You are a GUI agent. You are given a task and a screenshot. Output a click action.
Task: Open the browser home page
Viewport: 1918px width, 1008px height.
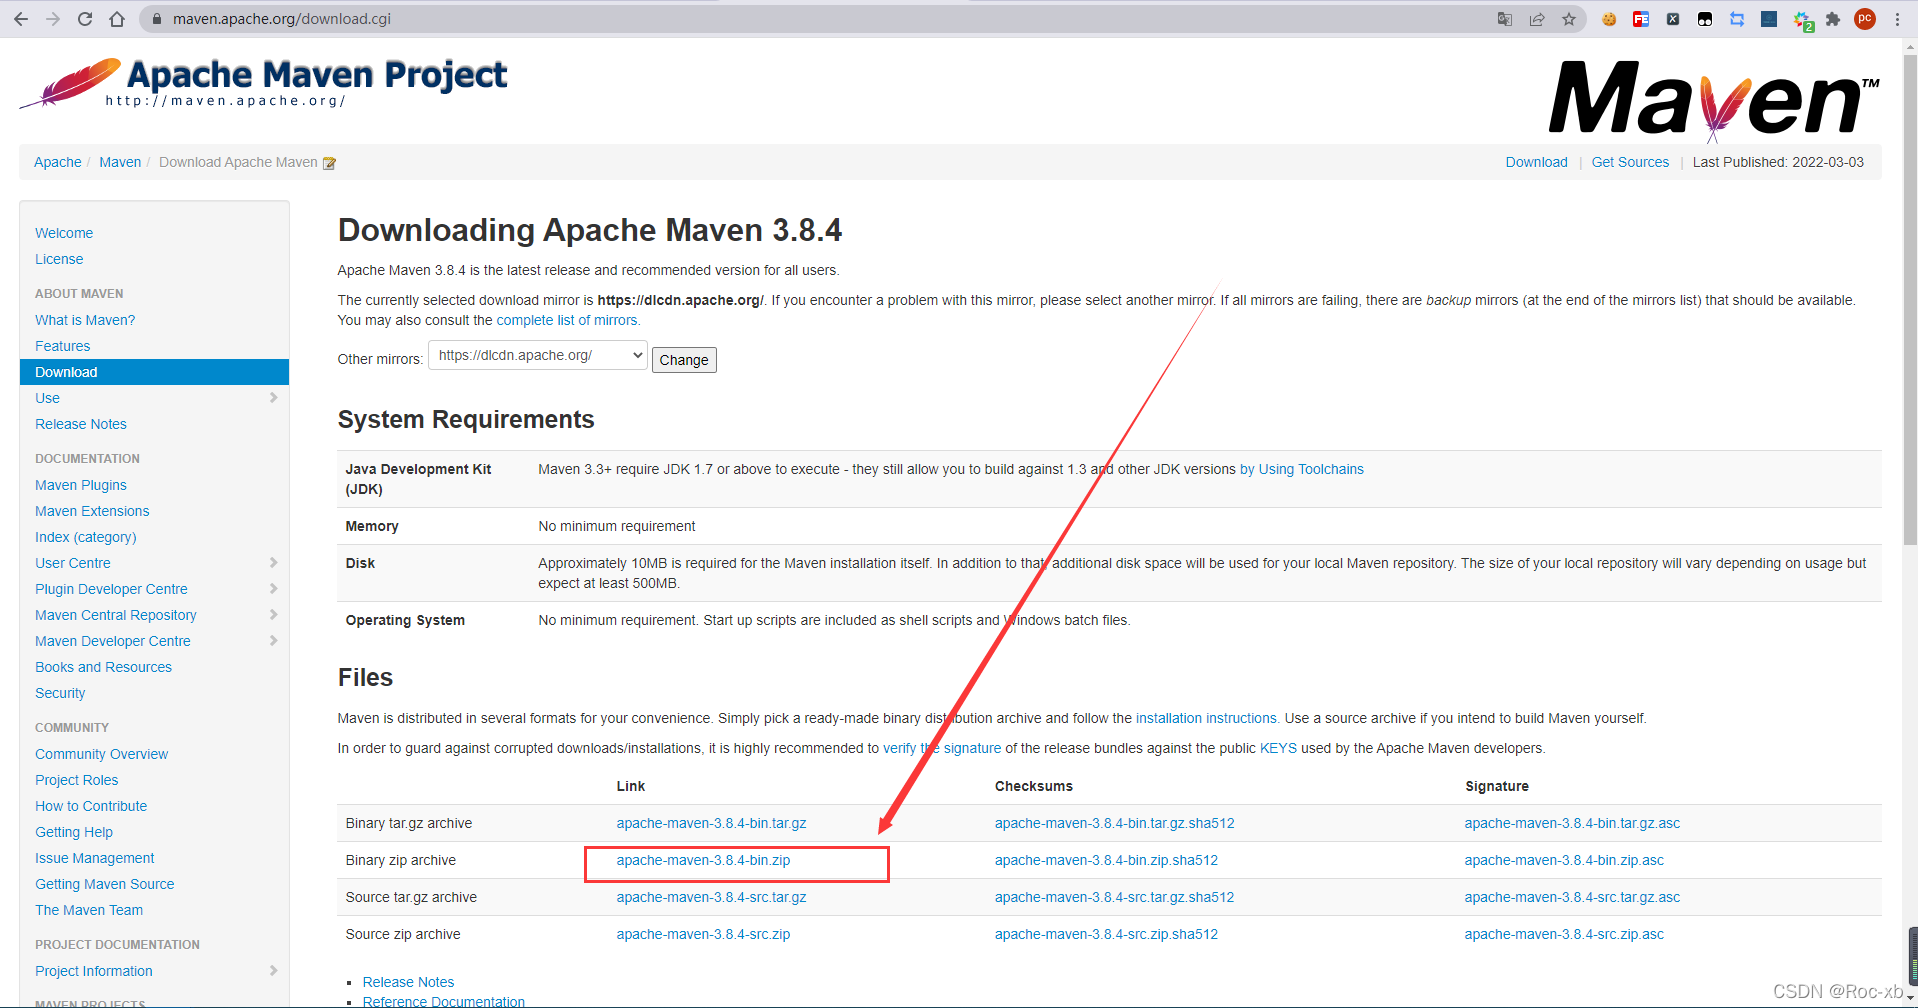(x=117, y=19)
